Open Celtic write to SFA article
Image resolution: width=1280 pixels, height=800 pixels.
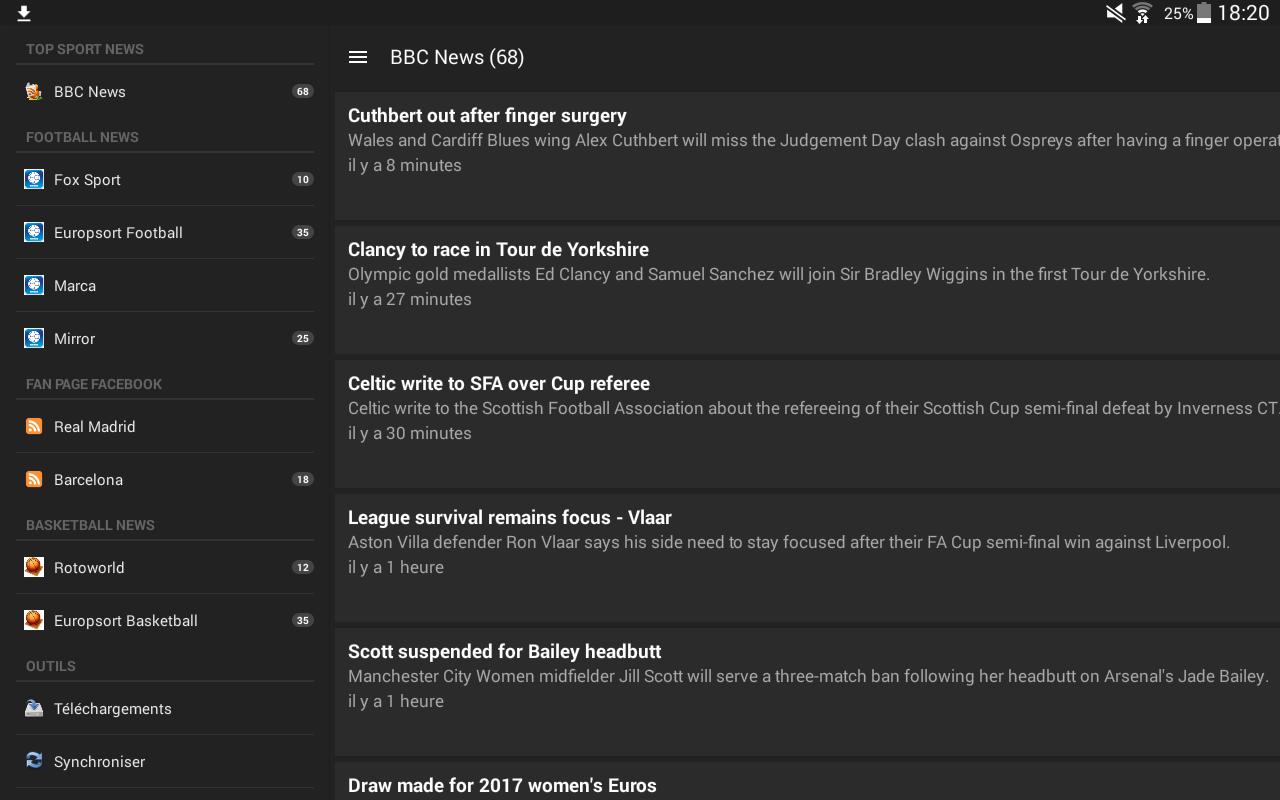coord(498,384)
